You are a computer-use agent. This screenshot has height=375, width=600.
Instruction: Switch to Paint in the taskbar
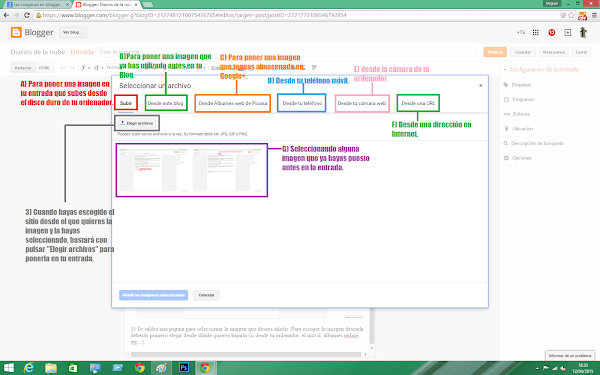(161, 368)
